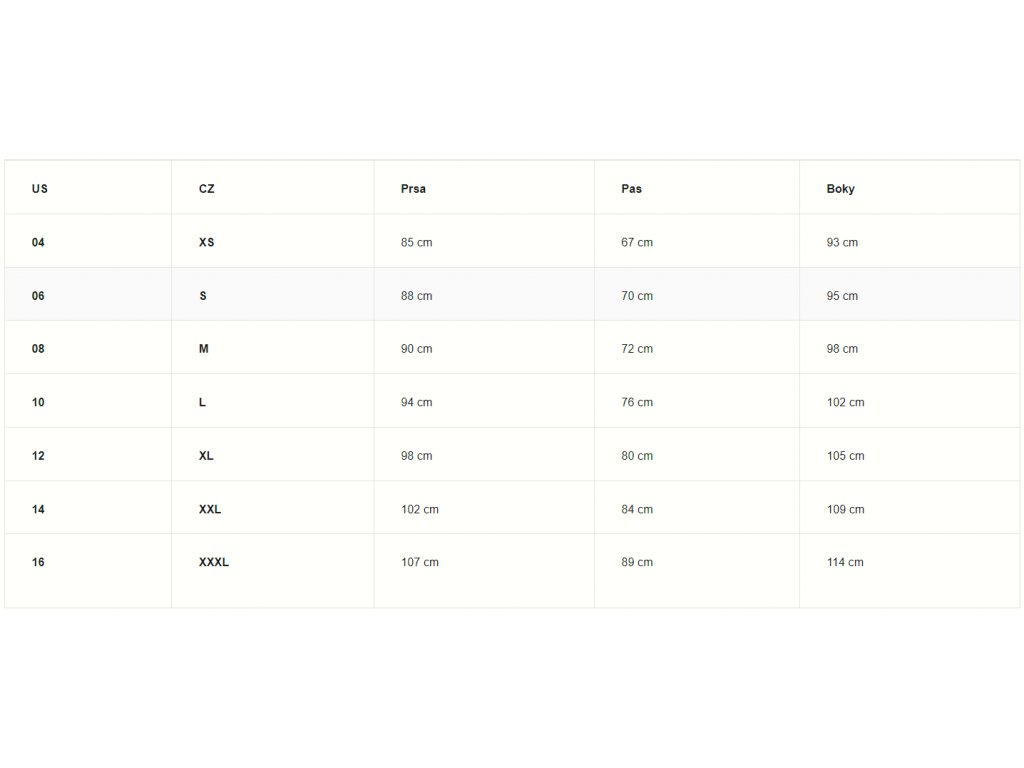Click the 70 cm waist value

click(637, 296)
